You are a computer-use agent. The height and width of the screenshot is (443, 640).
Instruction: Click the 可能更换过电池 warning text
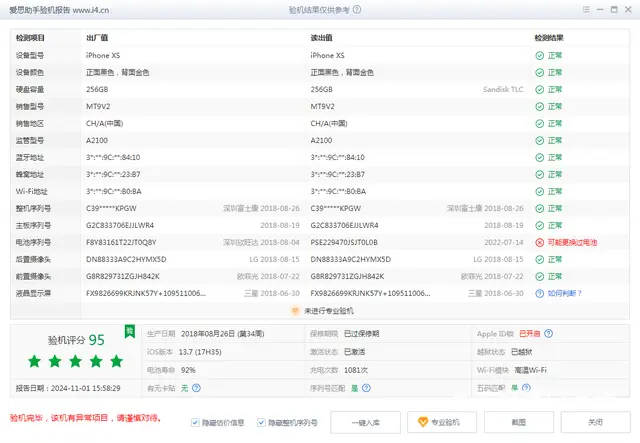click(x=572, y=243)
